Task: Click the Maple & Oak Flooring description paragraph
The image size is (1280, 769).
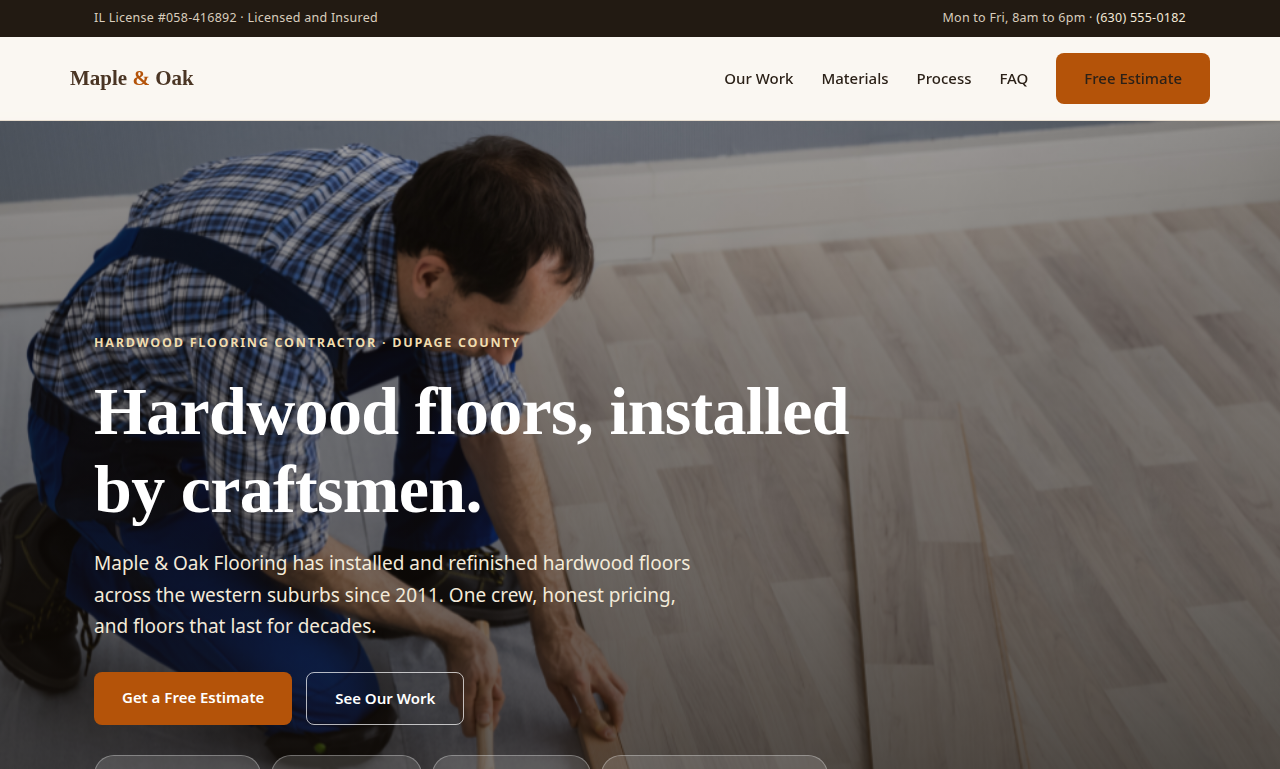Action: tap(392, 595)
